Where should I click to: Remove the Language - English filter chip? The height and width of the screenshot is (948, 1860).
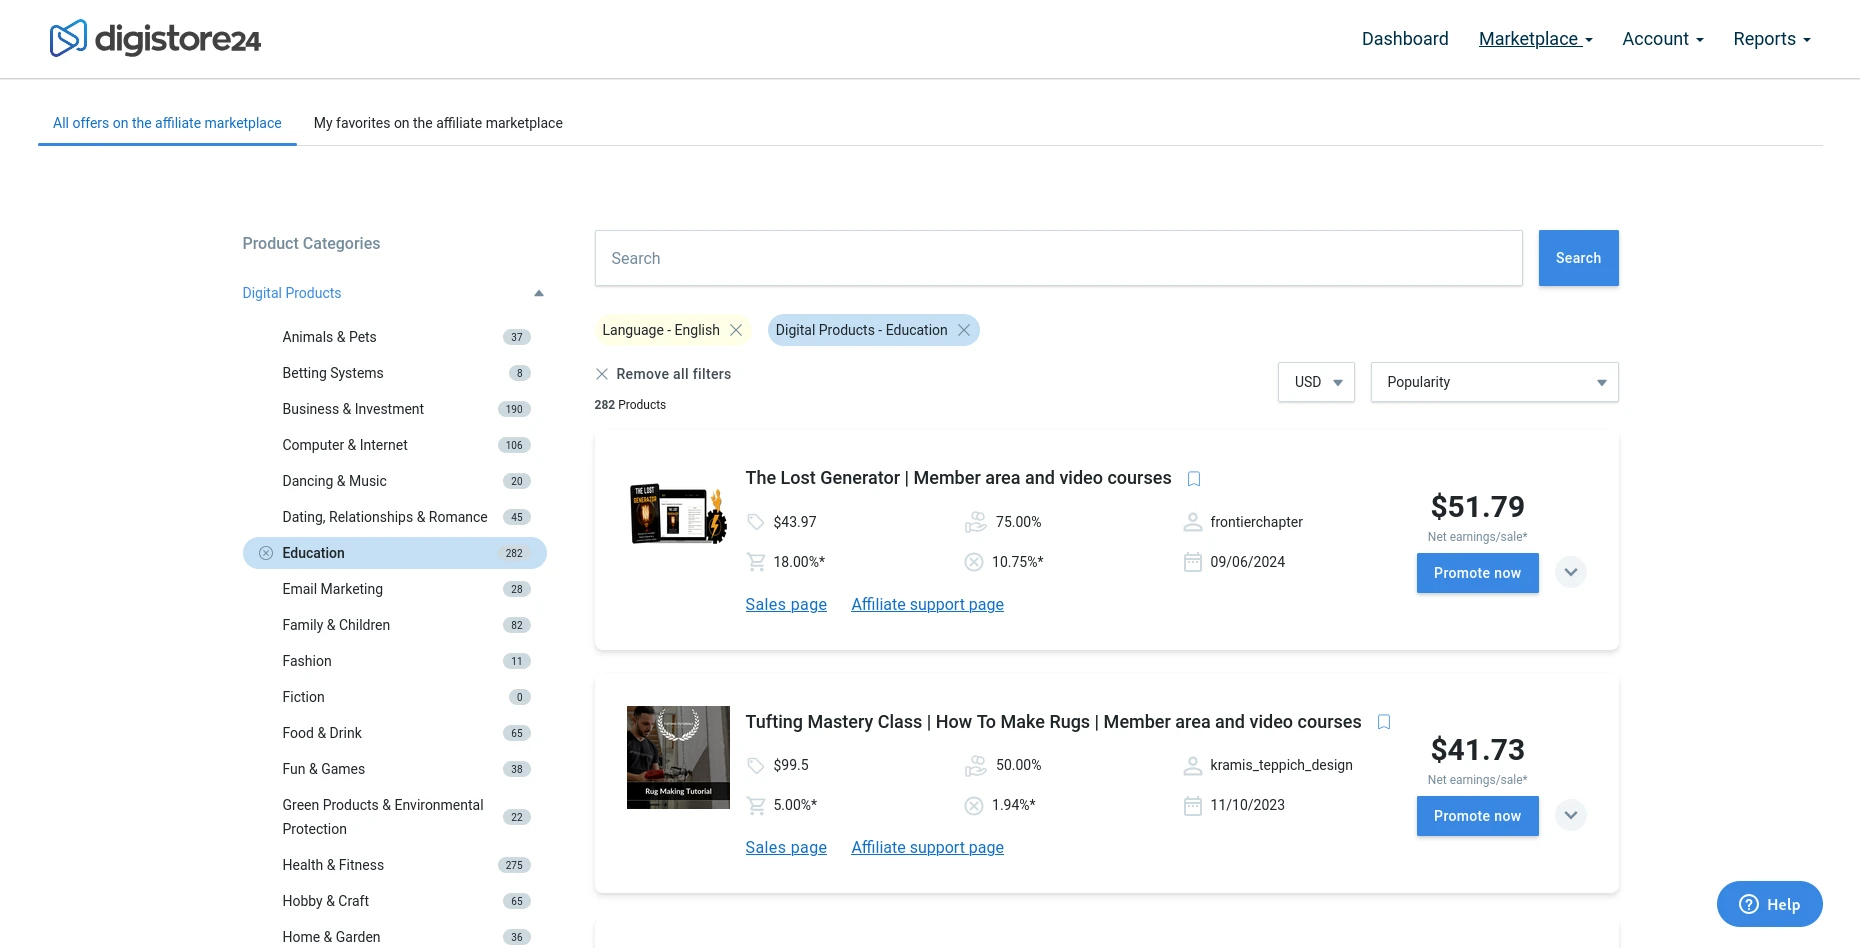[736, 329]
